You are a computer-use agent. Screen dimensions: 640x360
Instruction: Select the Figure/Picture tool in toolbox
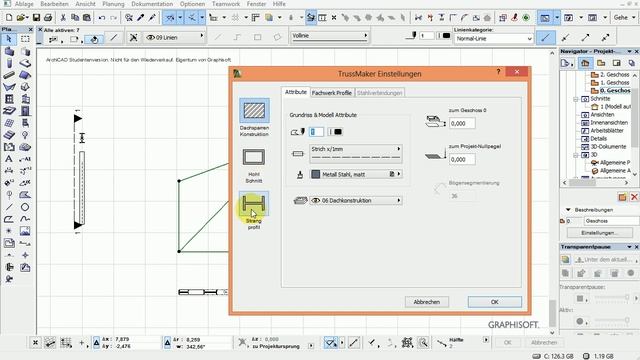25,231
